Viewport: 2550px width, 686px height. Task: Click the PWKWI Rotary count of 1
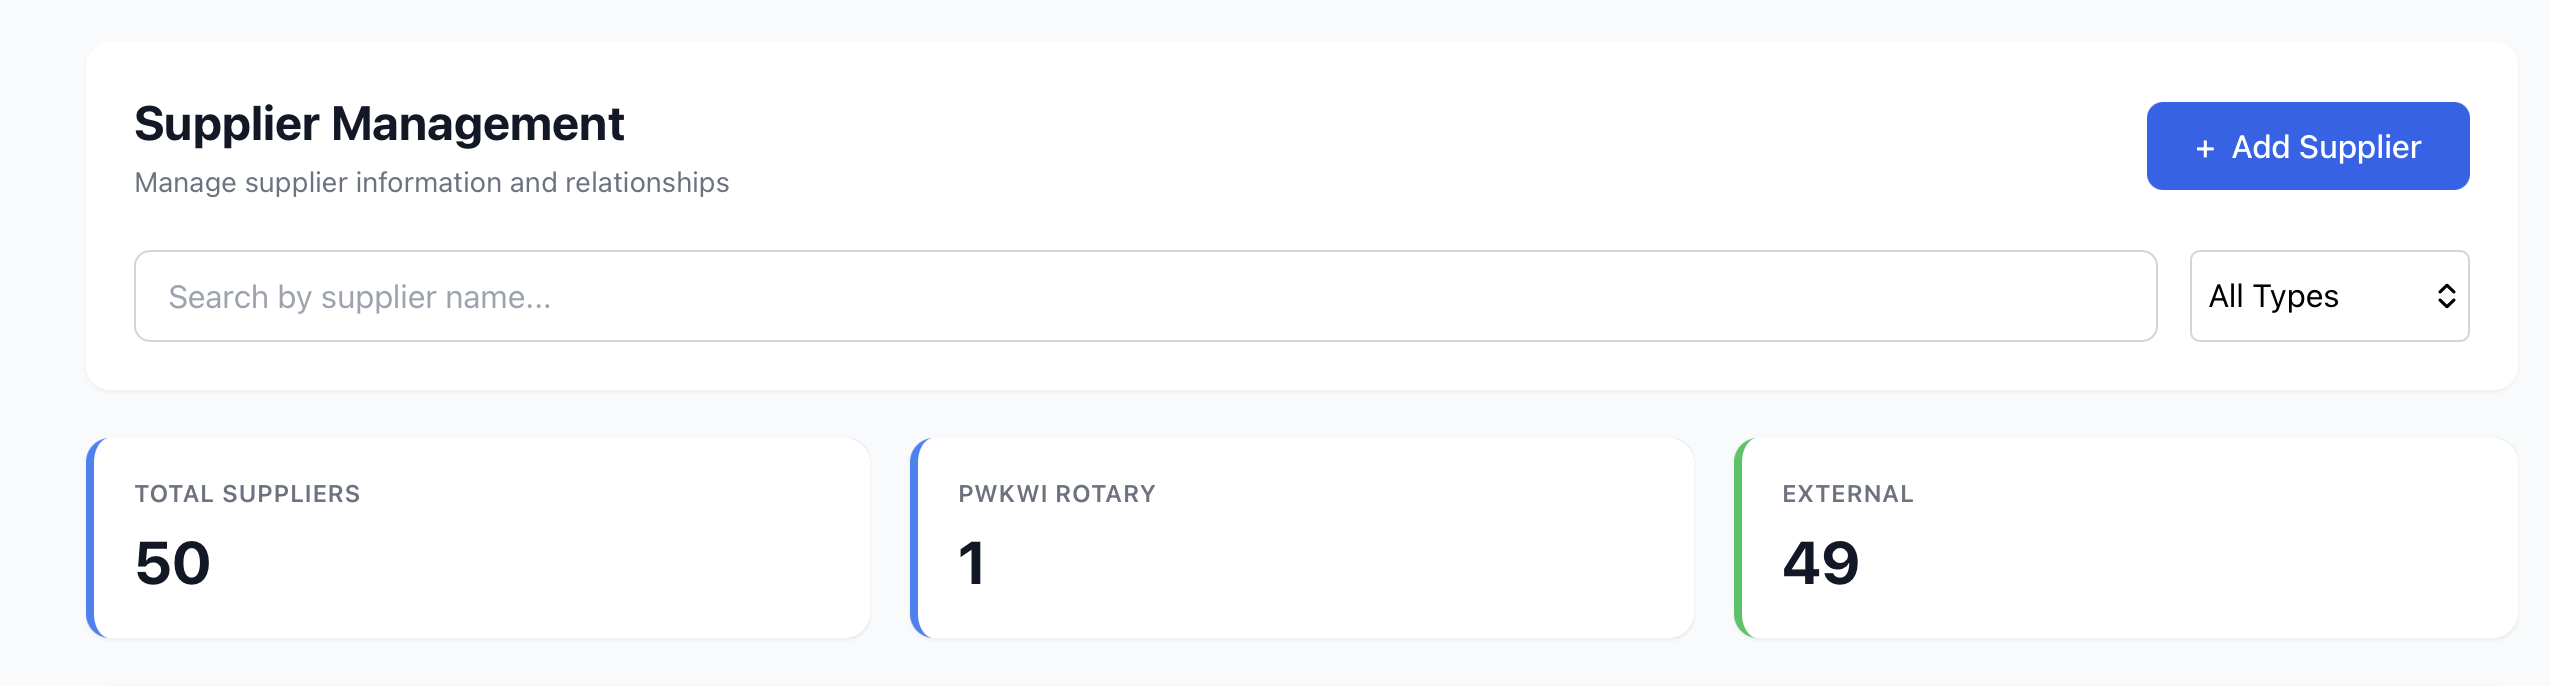[971, 563]
